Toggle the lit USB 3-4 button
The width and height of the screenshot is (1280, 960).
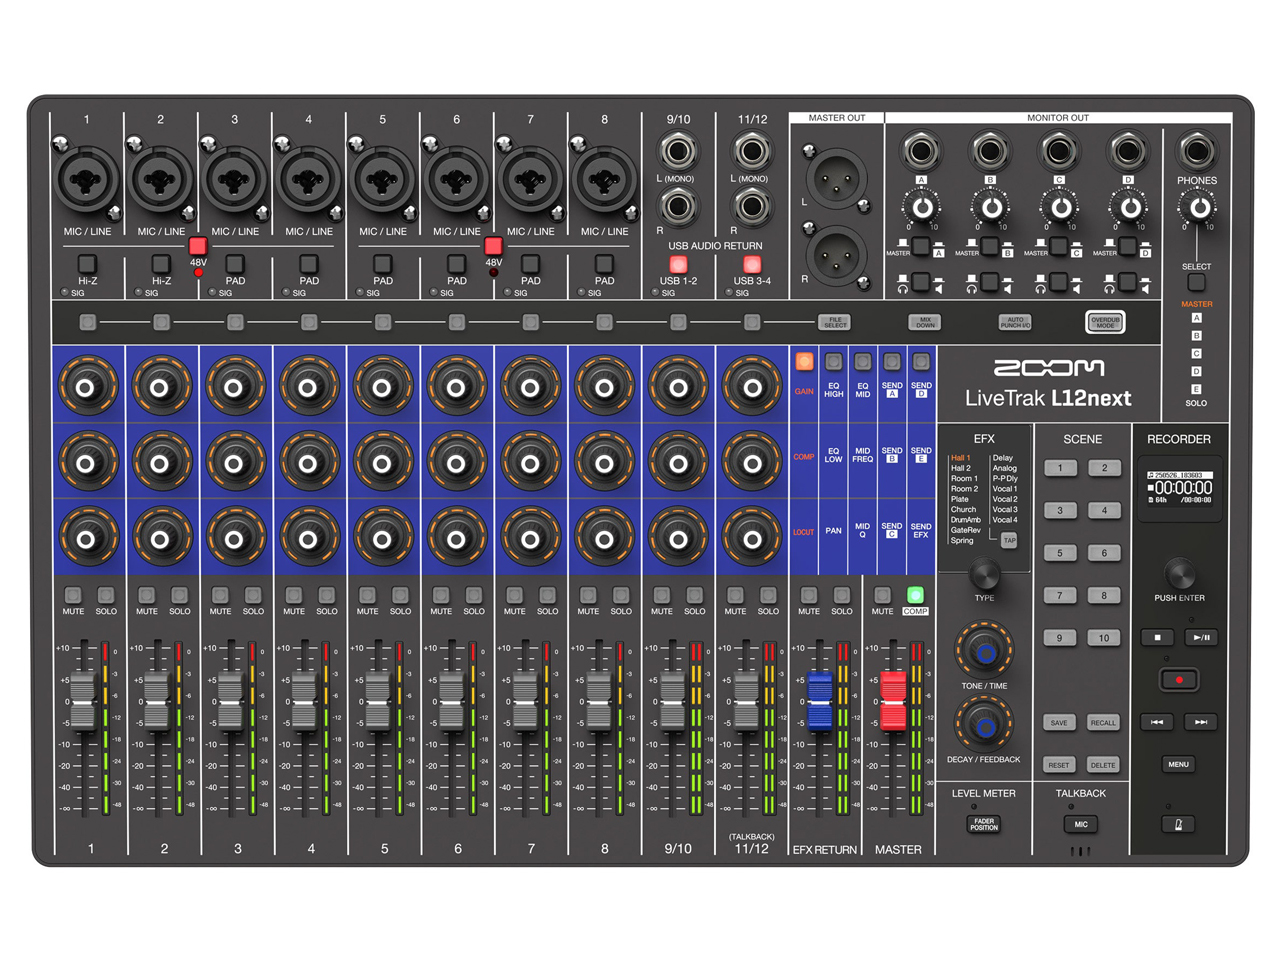click(752, 264)
